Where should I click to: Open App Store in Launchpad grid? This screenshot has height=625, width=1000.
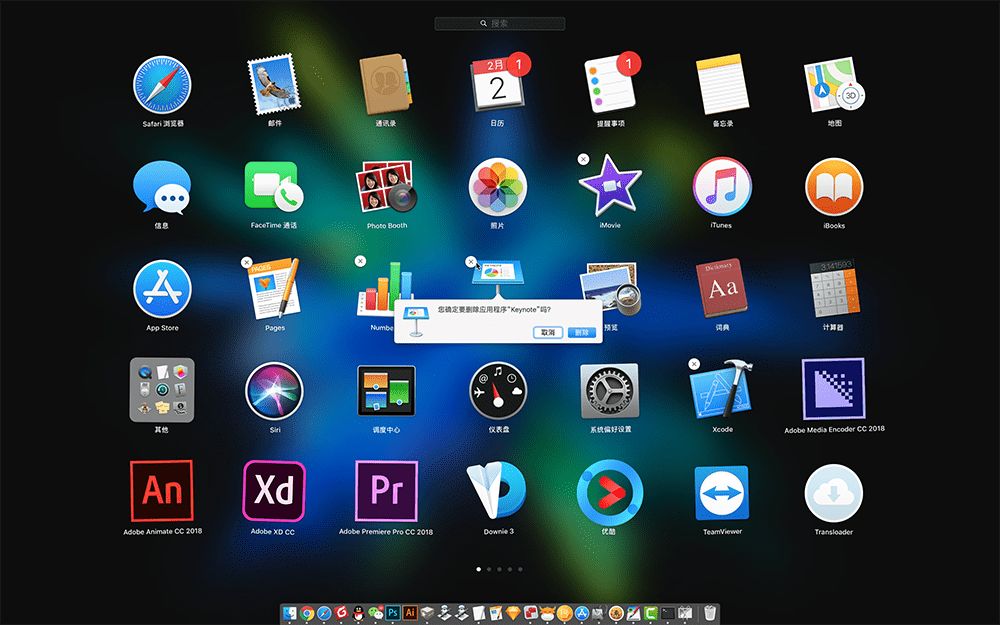162,289
